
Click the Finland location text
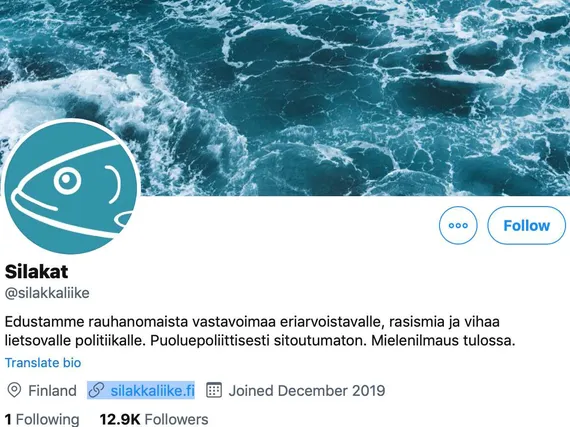pyautogui.click(x=52, y=391)
